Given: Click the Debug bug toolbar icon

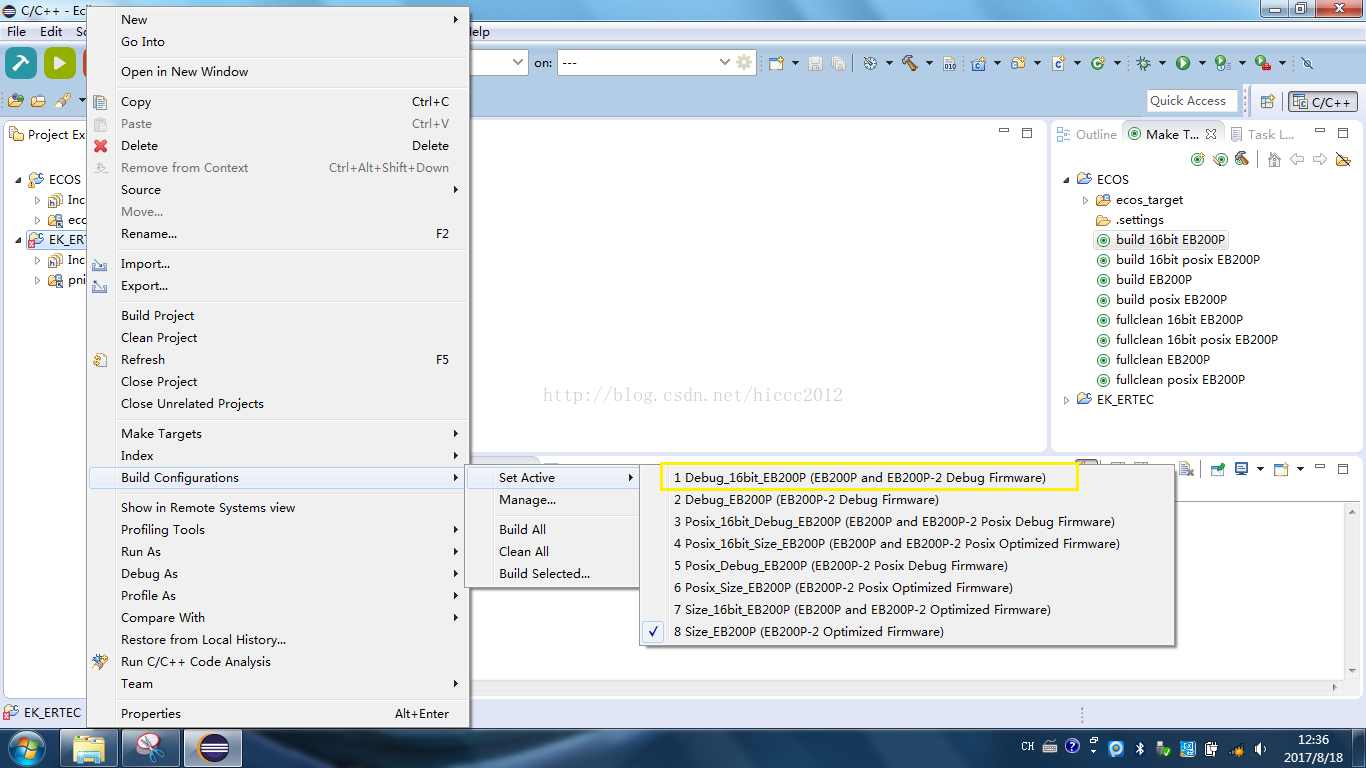Looking at the screenshot, I should click(x=1144, y=63).
